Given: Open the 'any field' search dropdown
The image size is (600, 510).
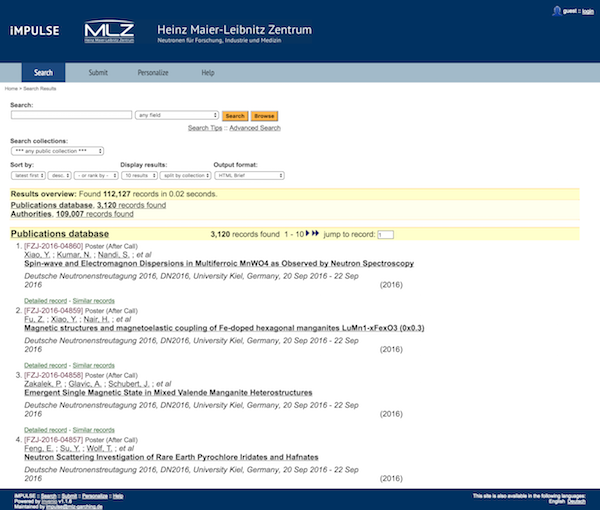Looking at the screenshot, I should (x=178, y=116).
